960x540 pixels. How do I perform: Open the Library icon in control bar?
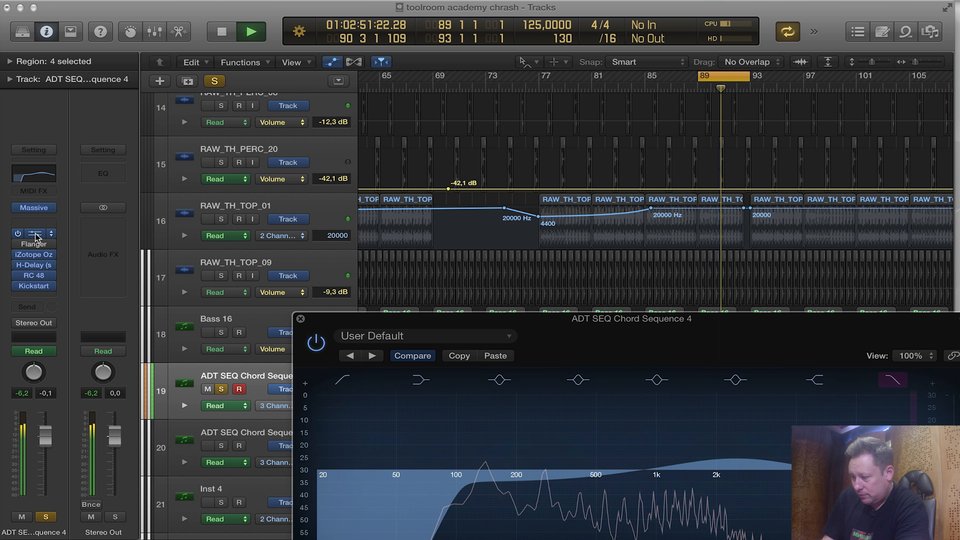(22, 32)
